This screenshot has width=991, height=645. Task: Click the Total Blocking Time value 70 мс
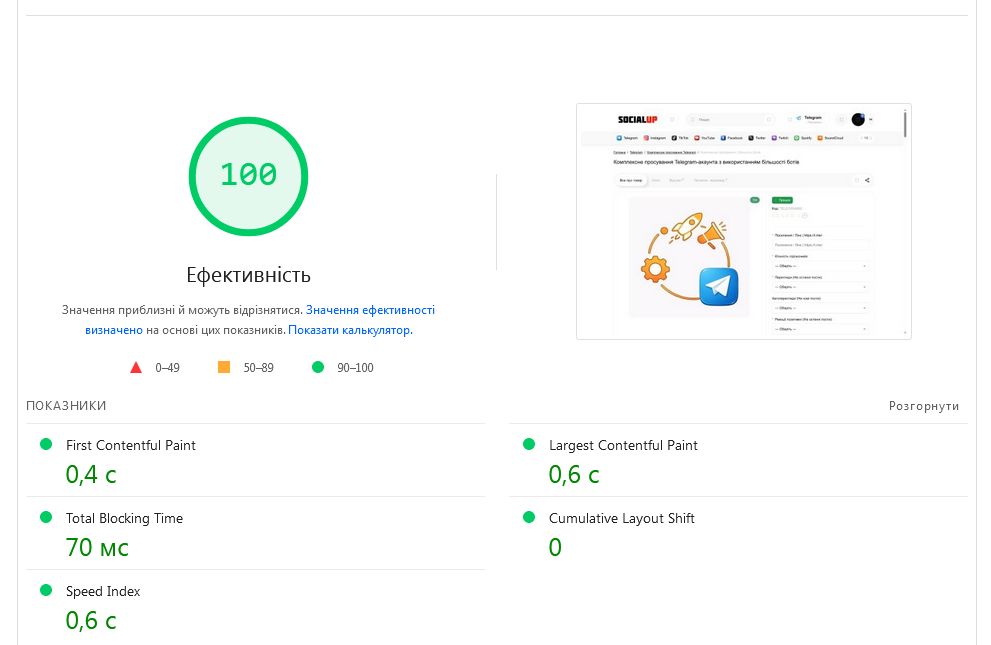tap(97, 547)
